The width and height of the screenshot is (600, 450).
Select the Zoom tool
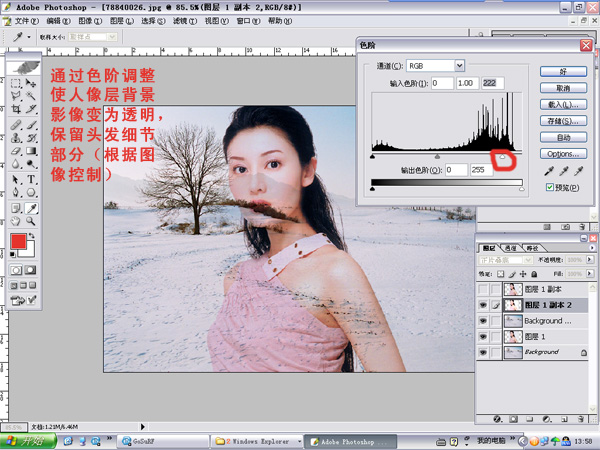click(31, 221)
